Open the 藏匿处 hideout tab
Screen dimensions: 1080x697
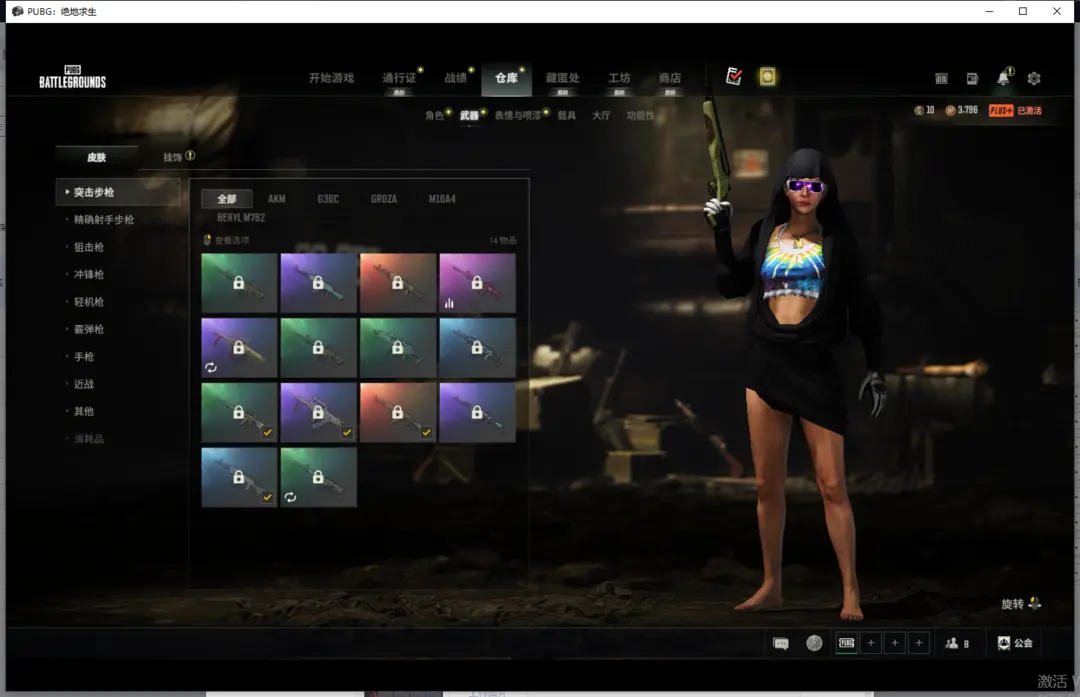pos(563,79)
